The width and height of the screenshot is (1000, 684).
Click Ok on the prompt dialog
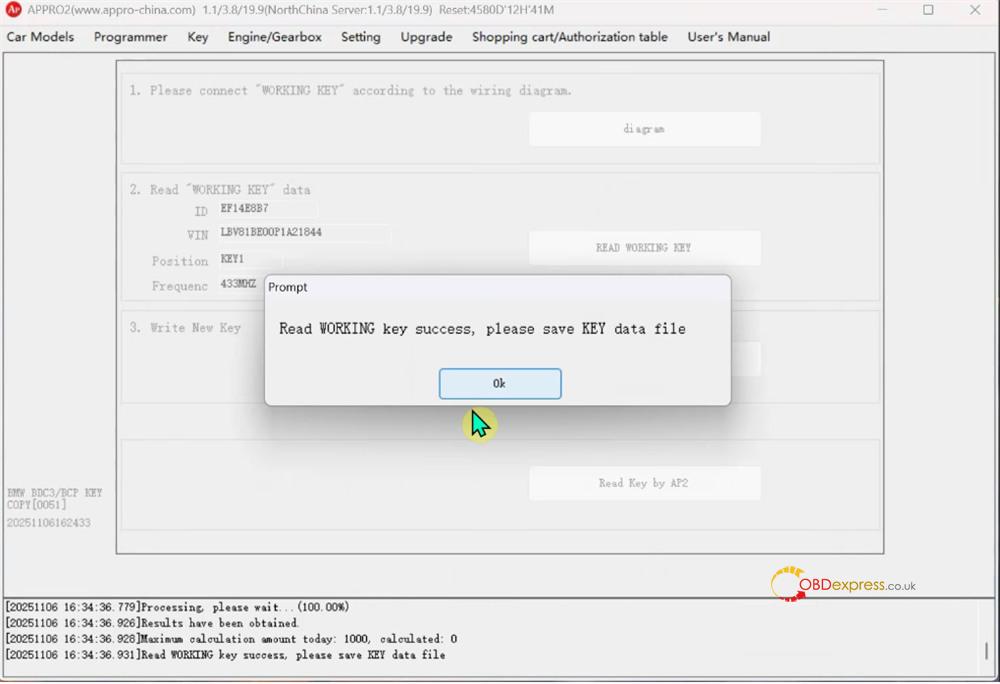(x=499, y=383)
